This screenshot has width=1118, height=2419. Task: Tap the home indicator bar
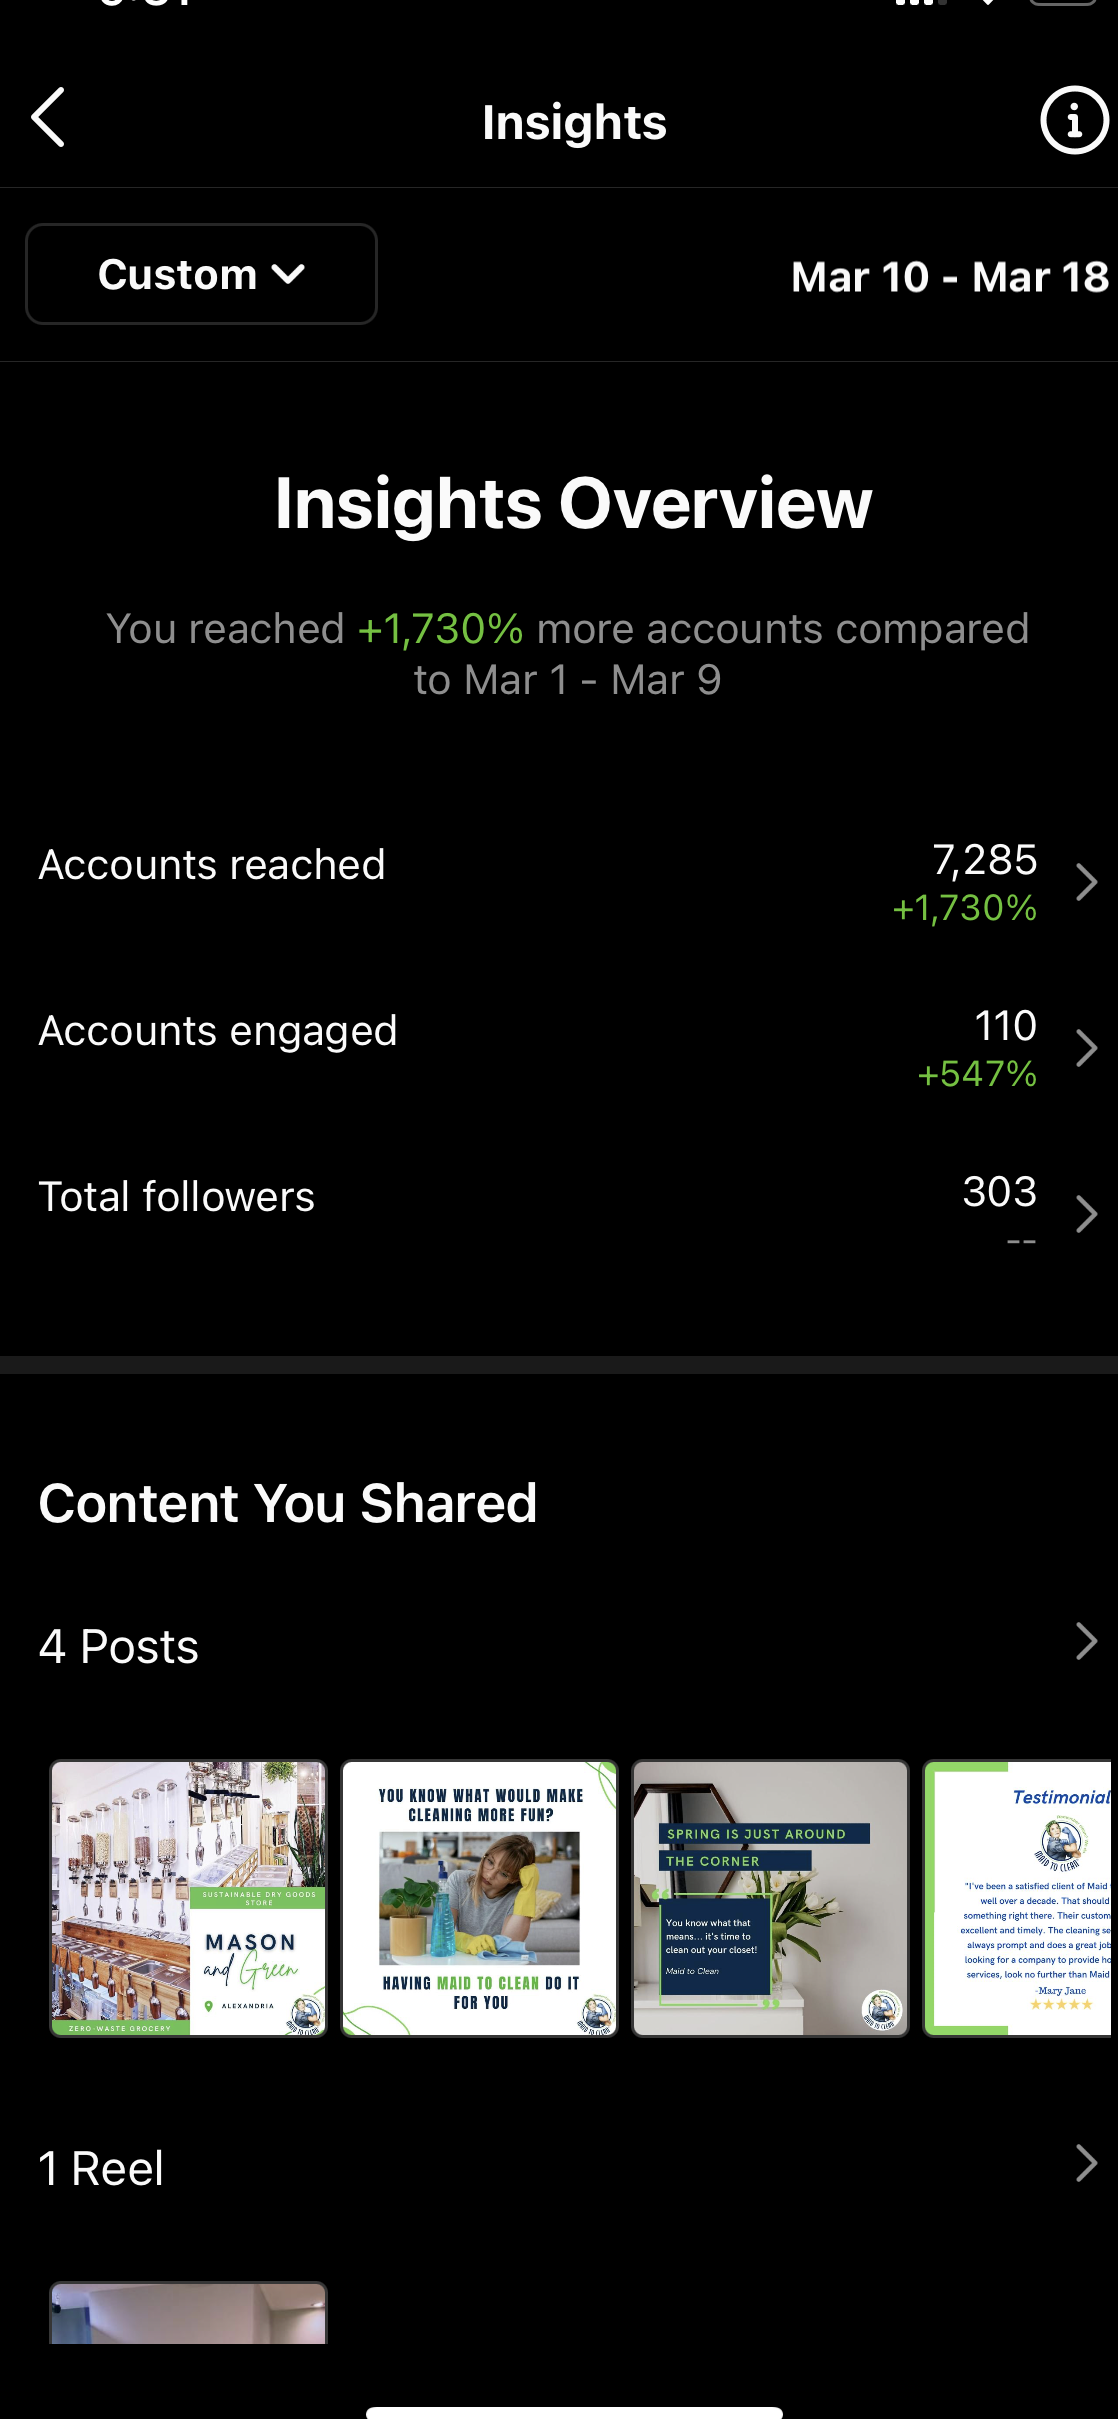point(574,2412)
